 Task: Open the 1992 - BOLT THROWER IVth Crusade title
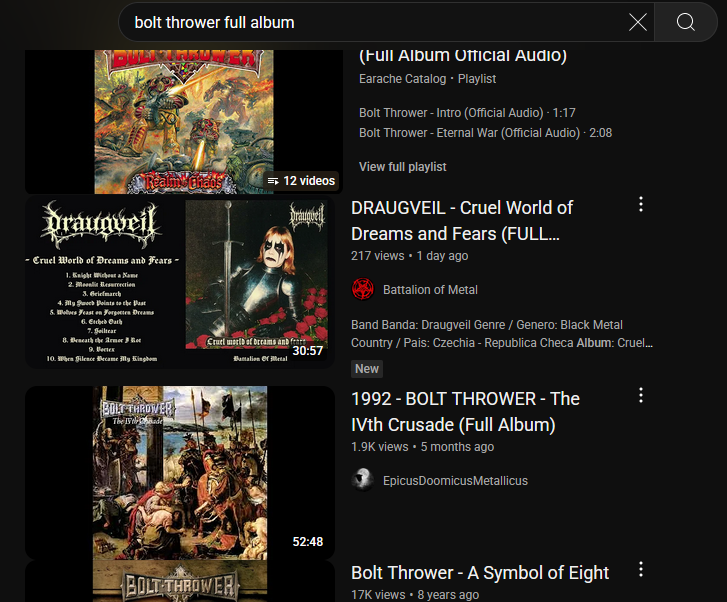(465, 412)
